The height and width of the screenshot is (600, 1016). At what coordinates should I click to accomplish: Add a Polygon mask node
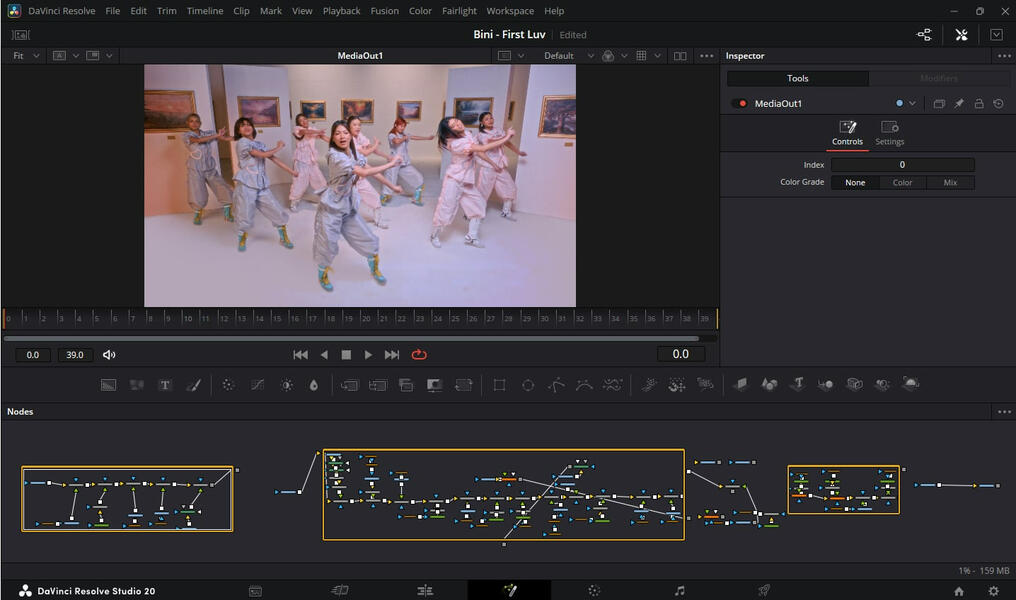556,384
